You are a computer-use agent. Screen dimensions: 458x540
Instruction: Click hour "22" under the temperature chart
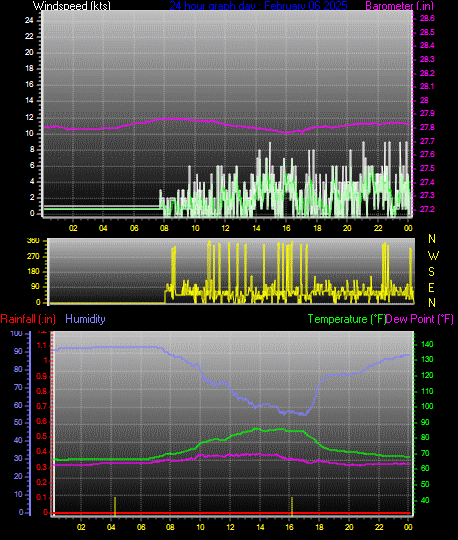[x=379, y=527]
